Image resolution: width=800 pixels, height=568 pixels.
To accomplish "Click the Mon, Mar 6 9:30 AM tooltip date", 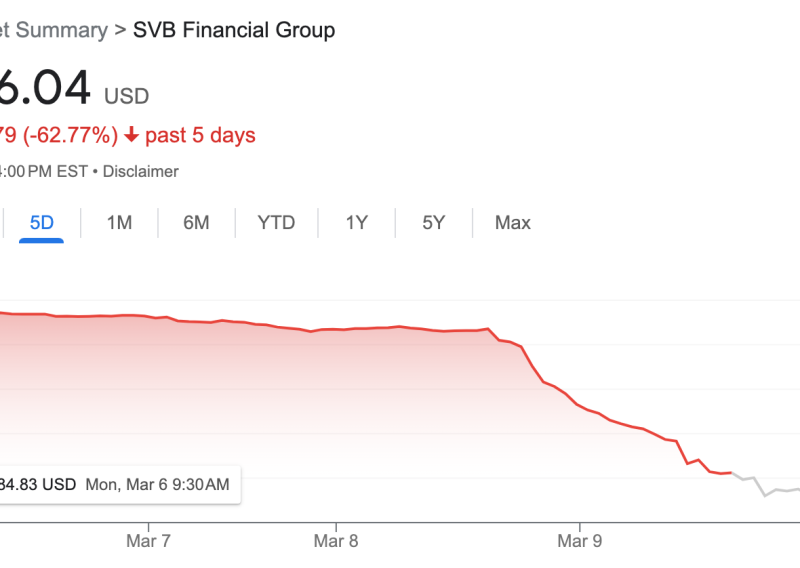I will (x=157, y=485).
